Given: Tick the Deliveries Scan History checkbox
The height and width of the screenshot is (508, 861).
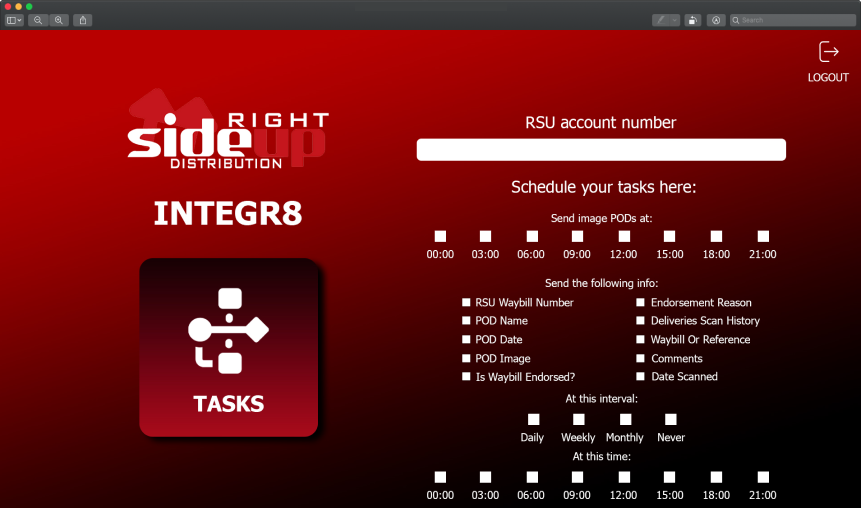Looking at the screenshot, I should (x=640, y=320).
